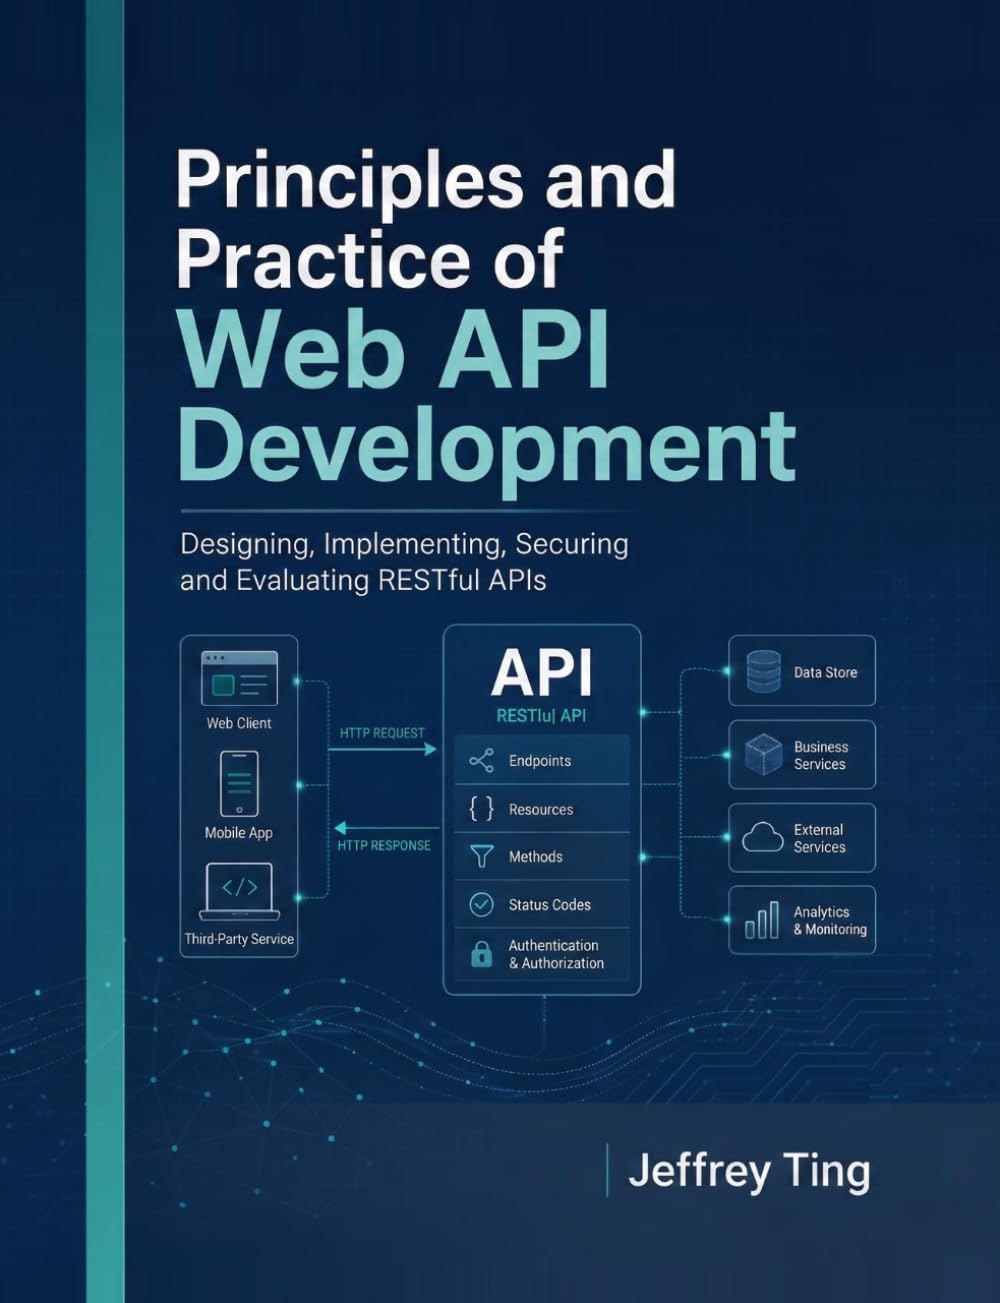Click the "Status Codes" label
The width and height of the screenshot is (1000, 1303).
549,905
